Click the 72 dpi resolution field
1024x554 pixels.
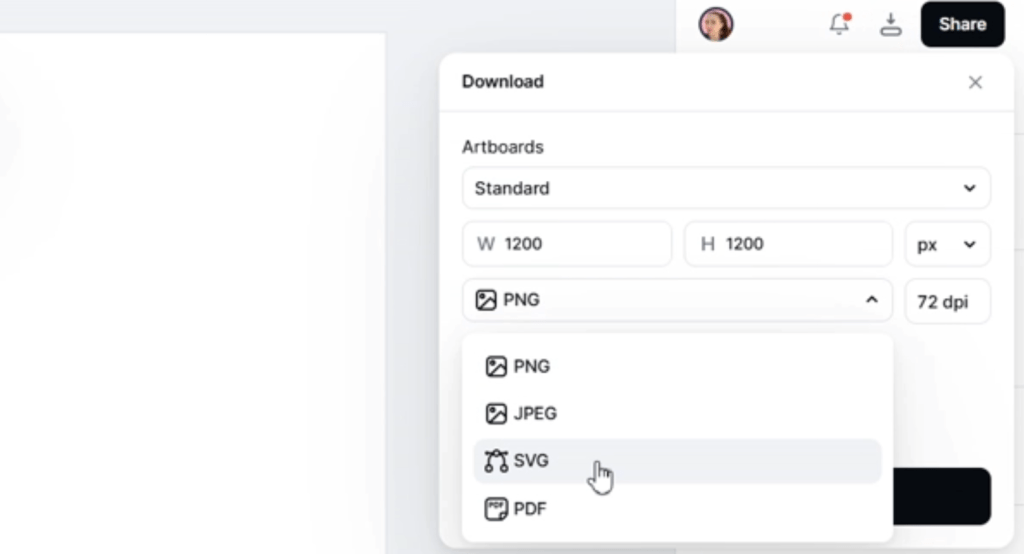(947, 301)
